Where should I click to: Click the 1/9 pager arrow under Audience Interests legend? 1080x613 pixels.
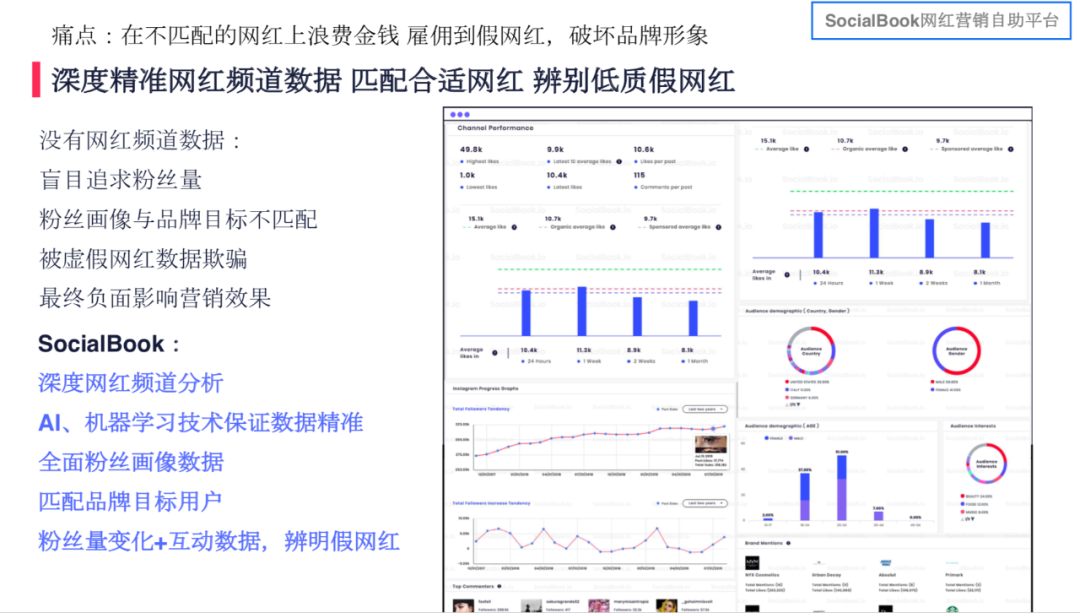click(972, 519)
